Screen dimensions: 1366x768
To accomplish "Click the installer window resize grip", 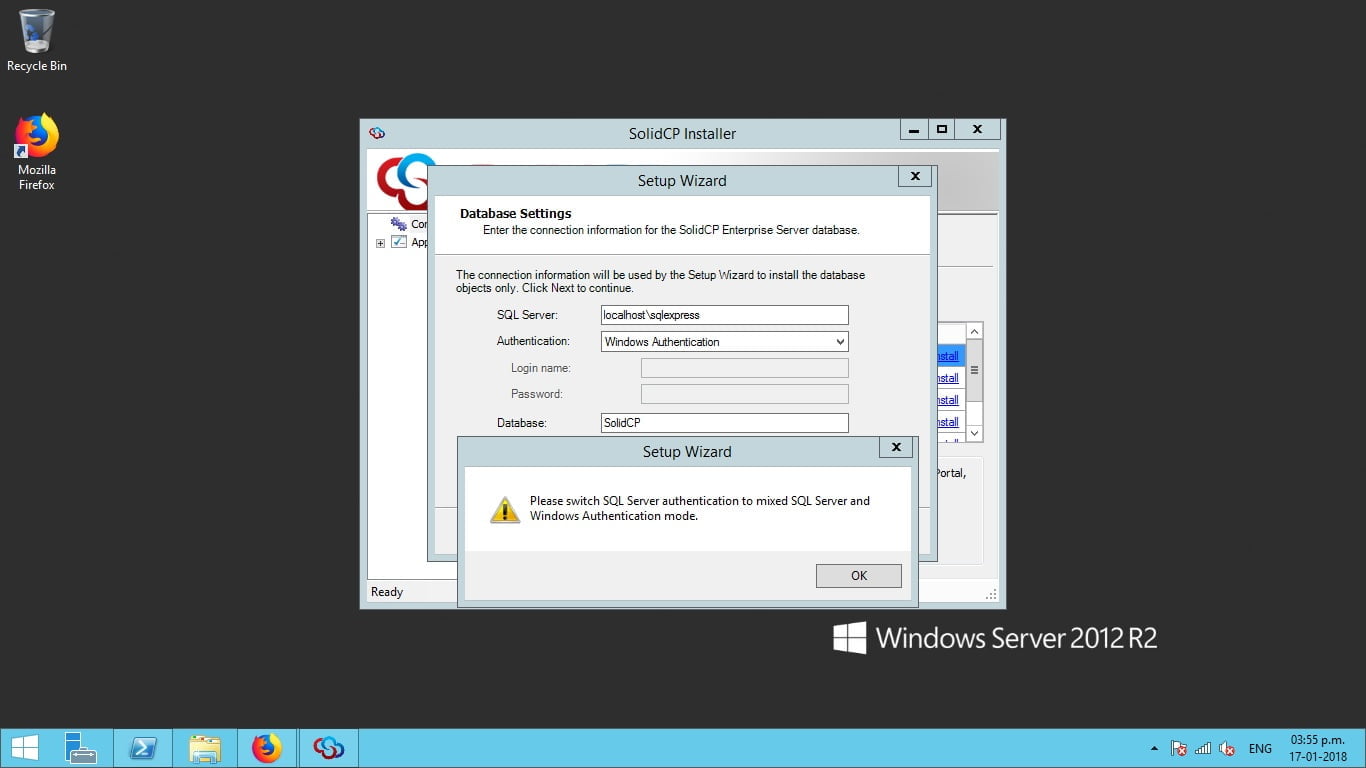I will (x=992, y=595).
